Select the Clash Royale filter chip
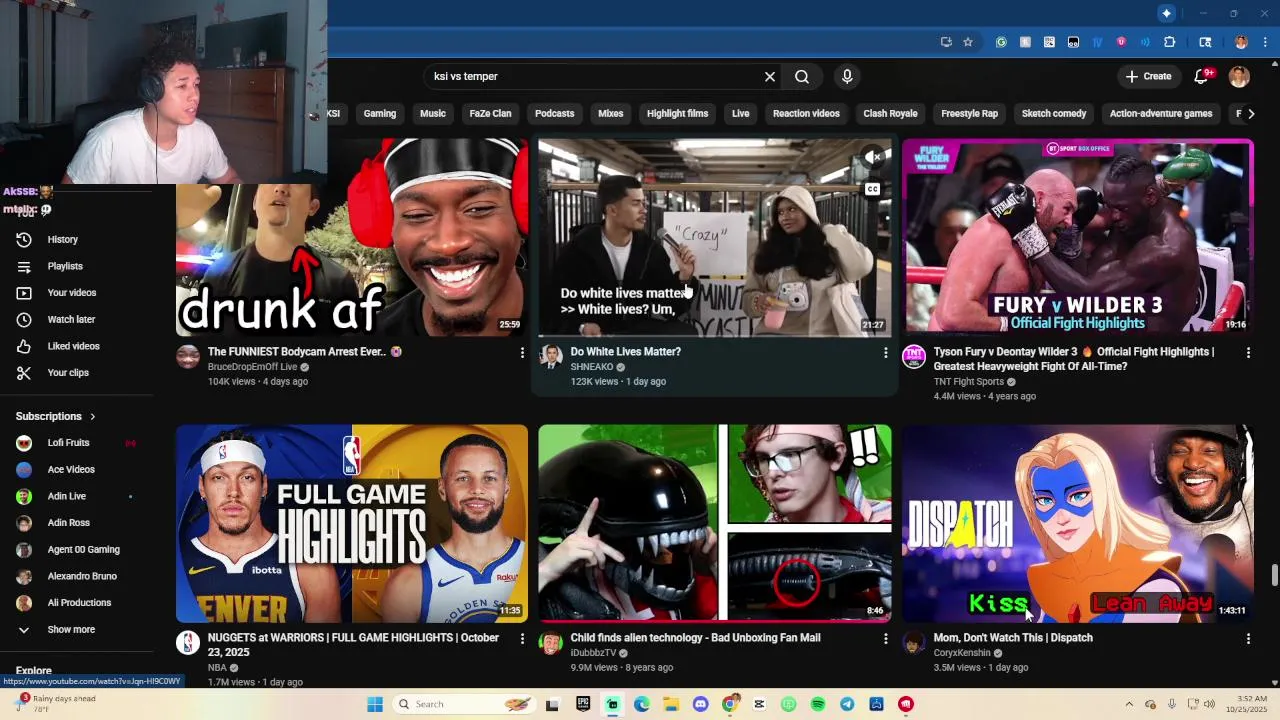 (x=890, y=114)
